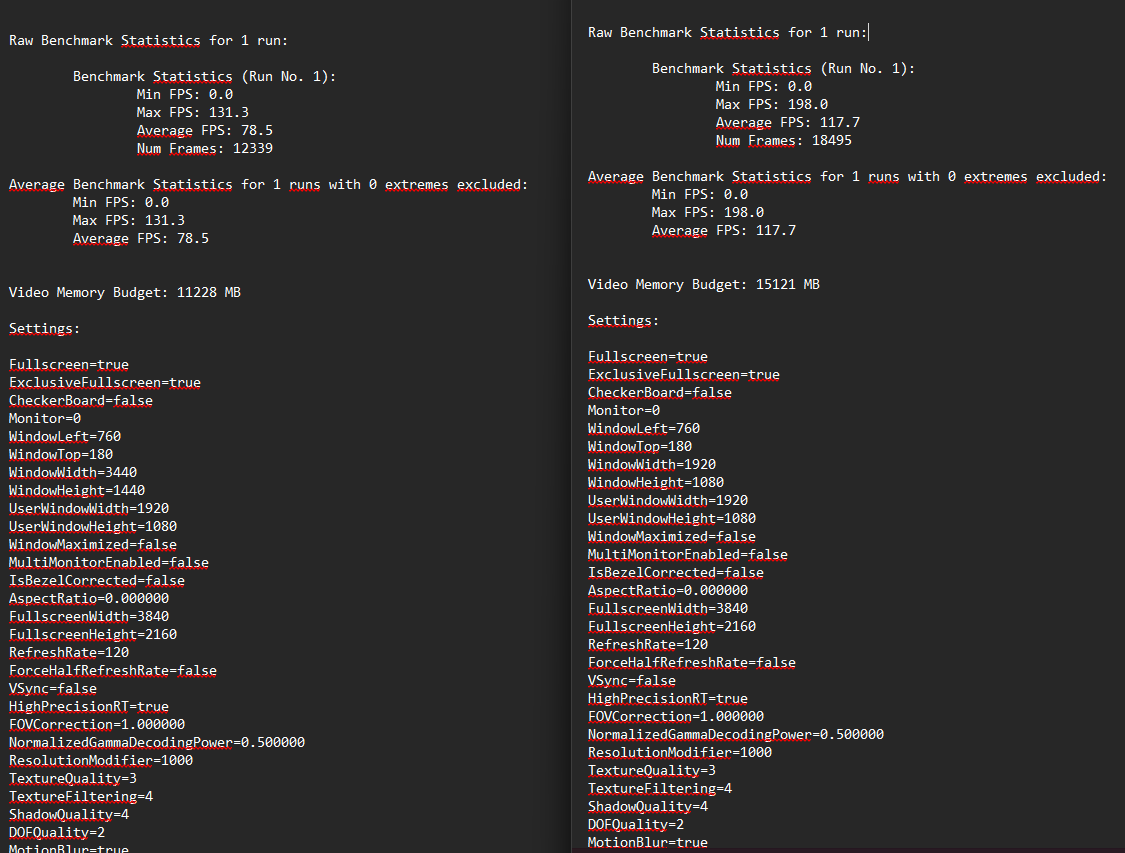Click the right pane's MotionBlur=true line
This screenshot has width=1125, height=853.
pyautogui.click(x=647, y=843)
